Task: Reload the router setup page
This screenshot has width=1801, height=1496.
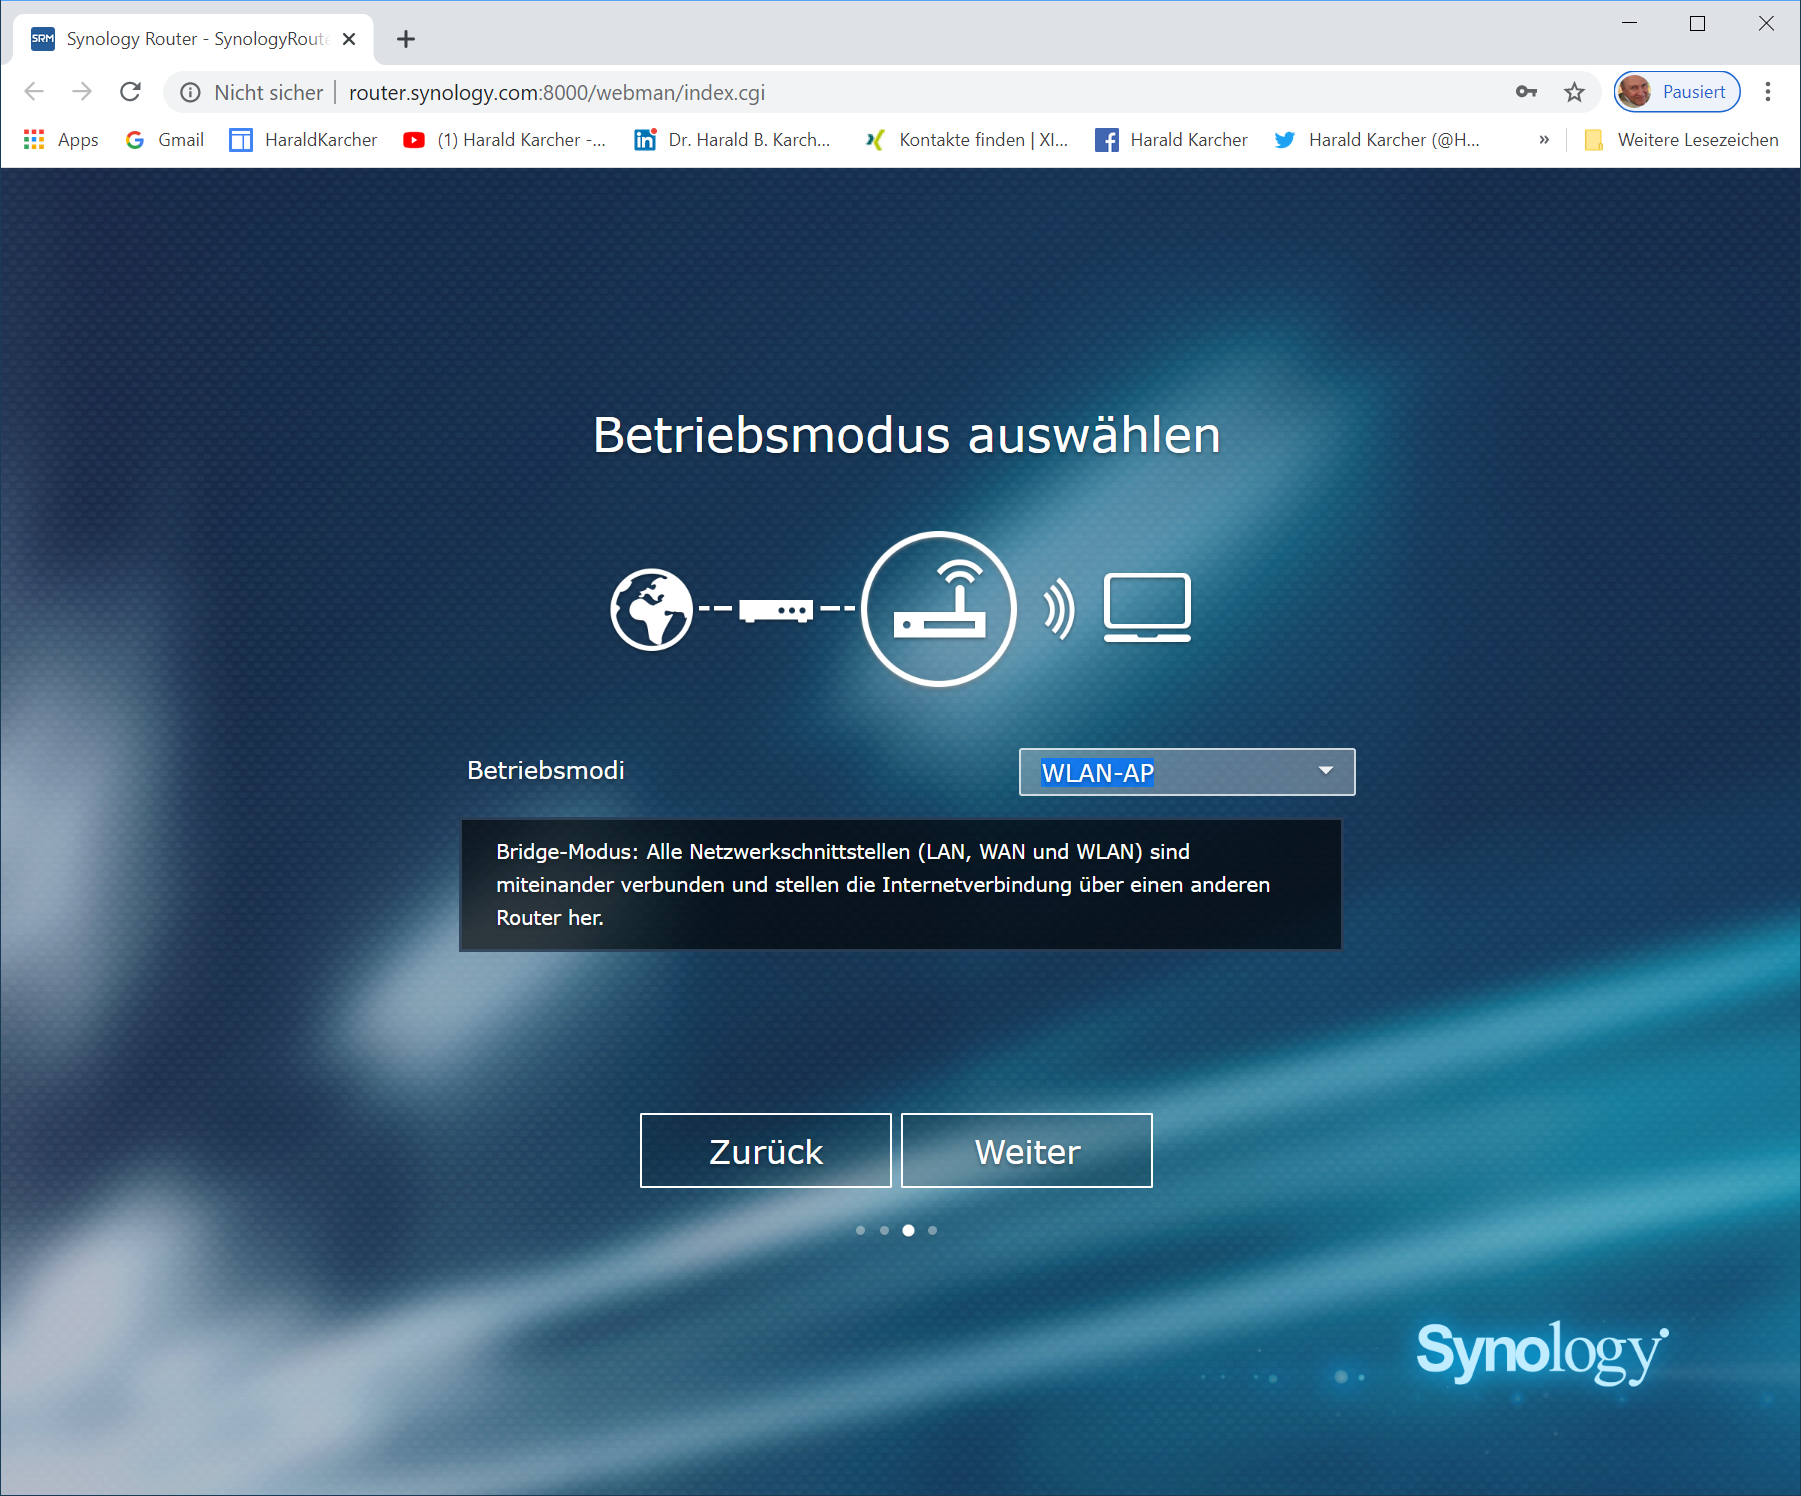Action: (x=130, y=92)
